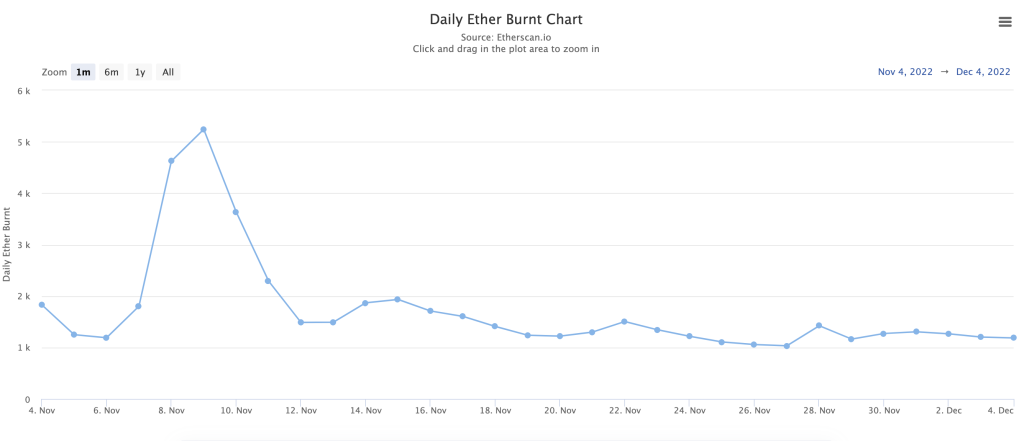Click the 8 Nov data point
This screenshot has width=1024, height=441.
coord(171,161)
